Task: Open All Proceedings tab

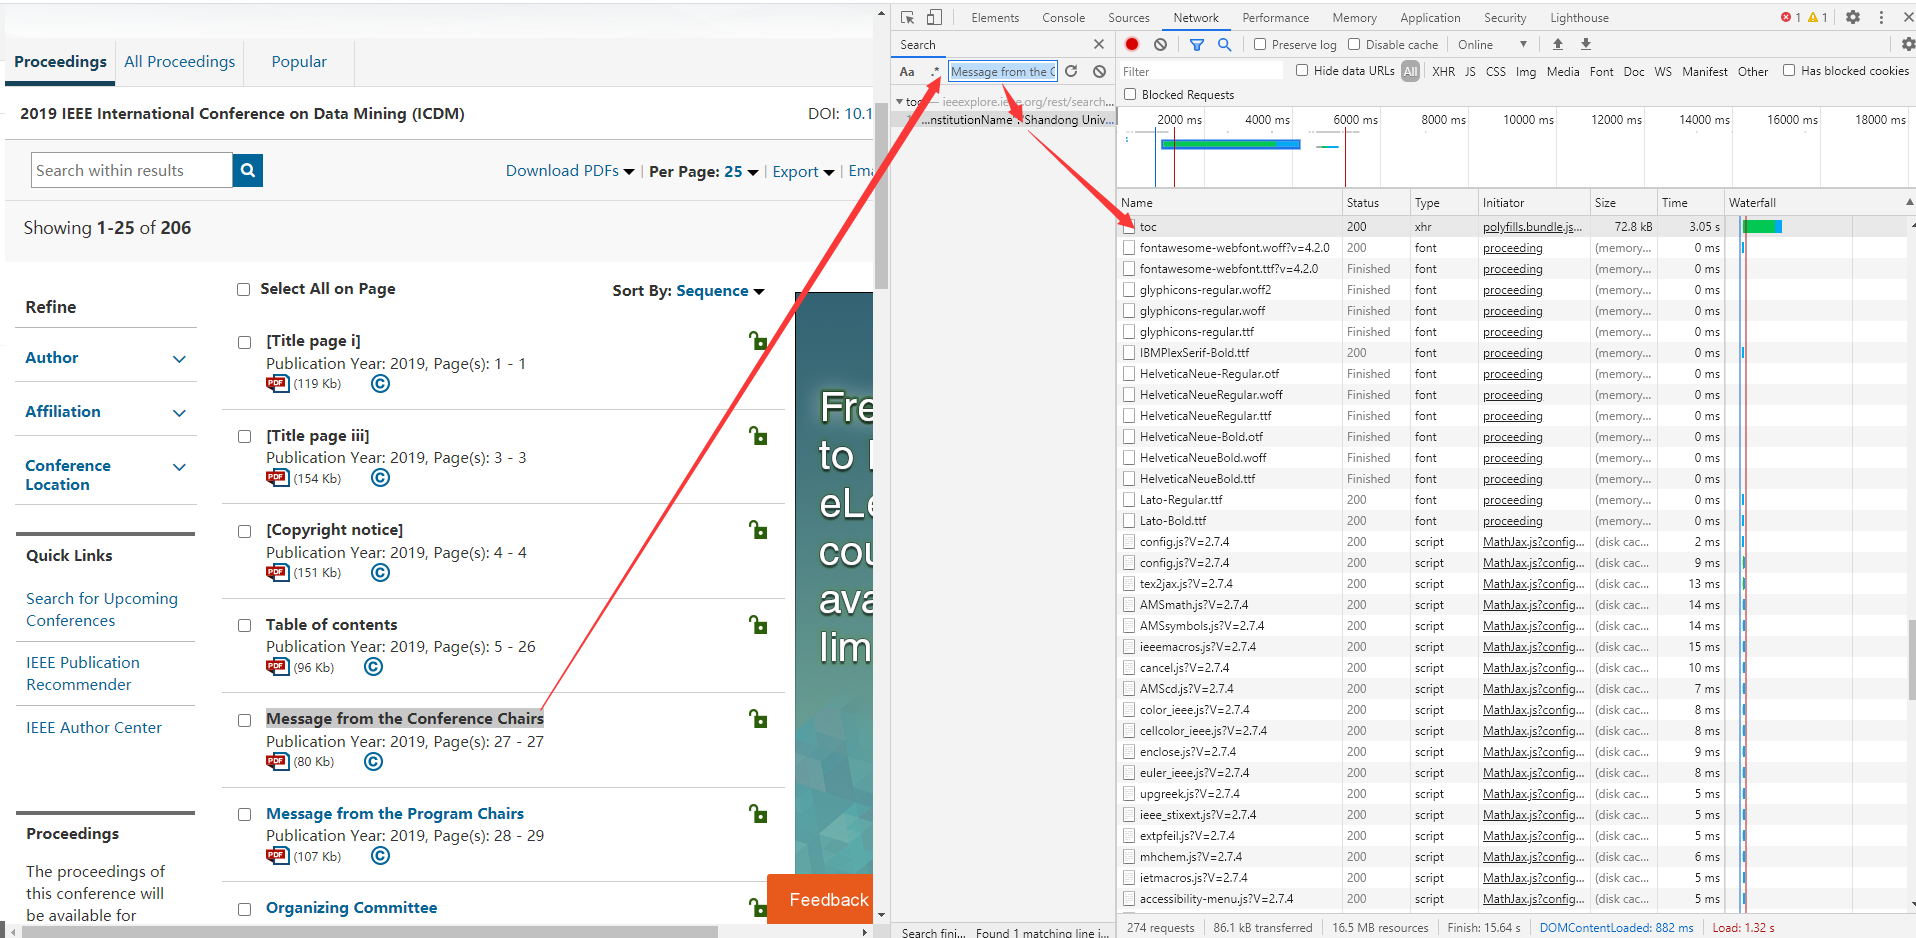Action: [180, 61]
